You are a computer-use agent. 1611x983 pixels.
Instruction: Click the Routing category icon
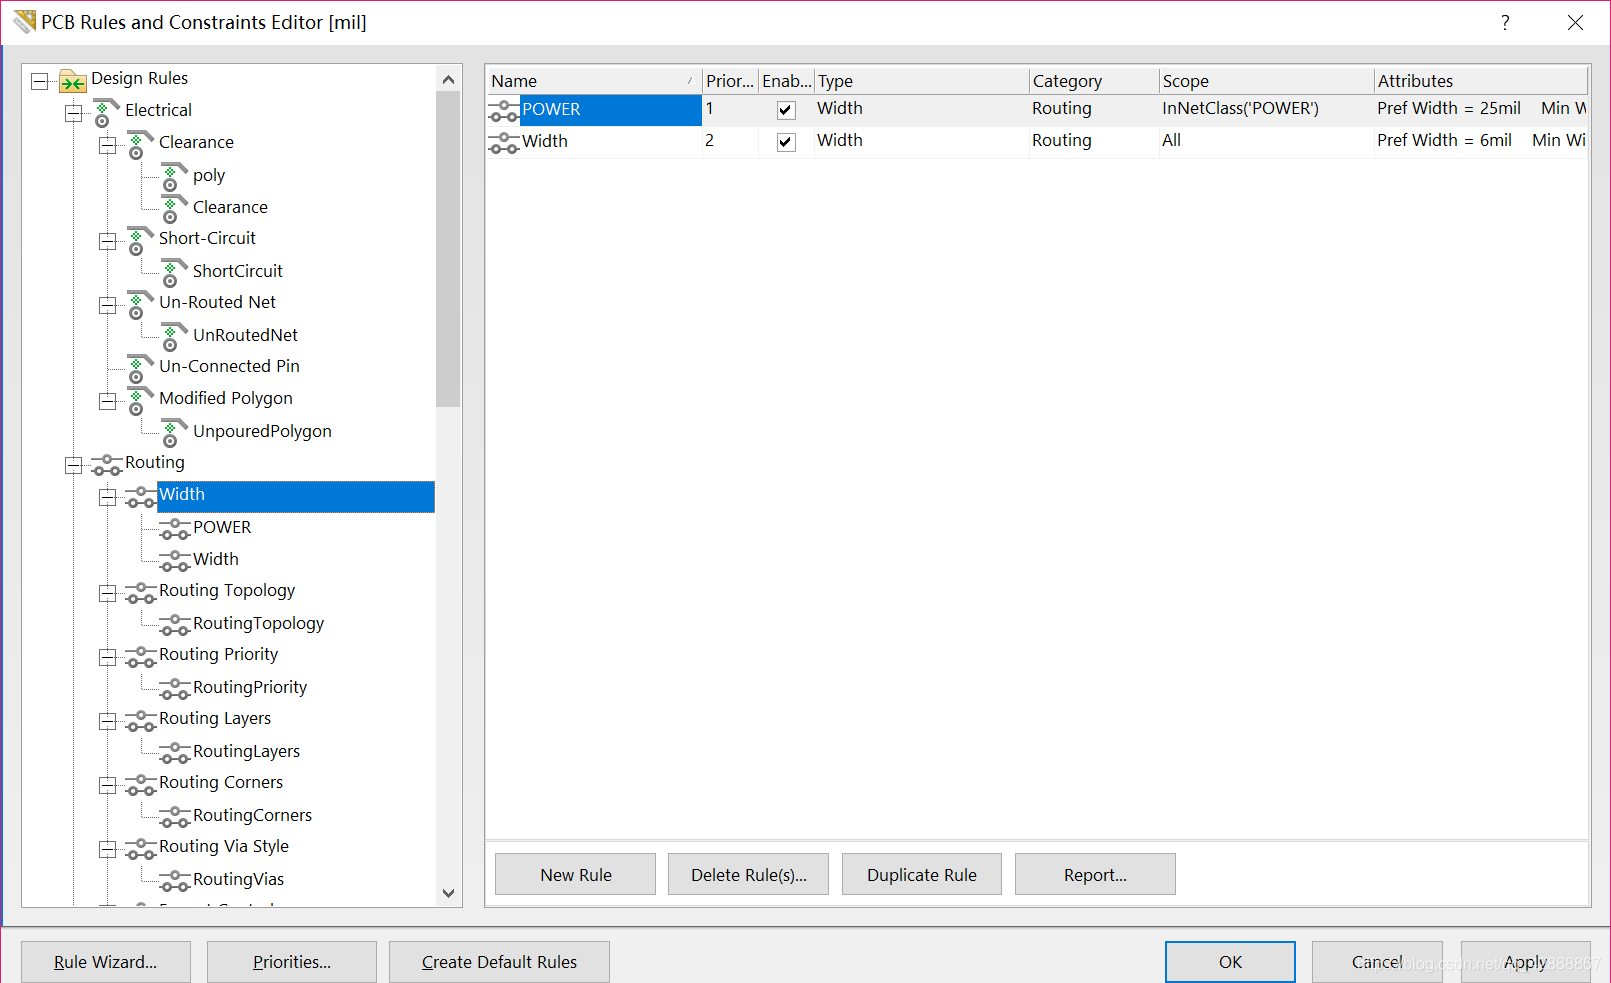[x=106, y=465]
